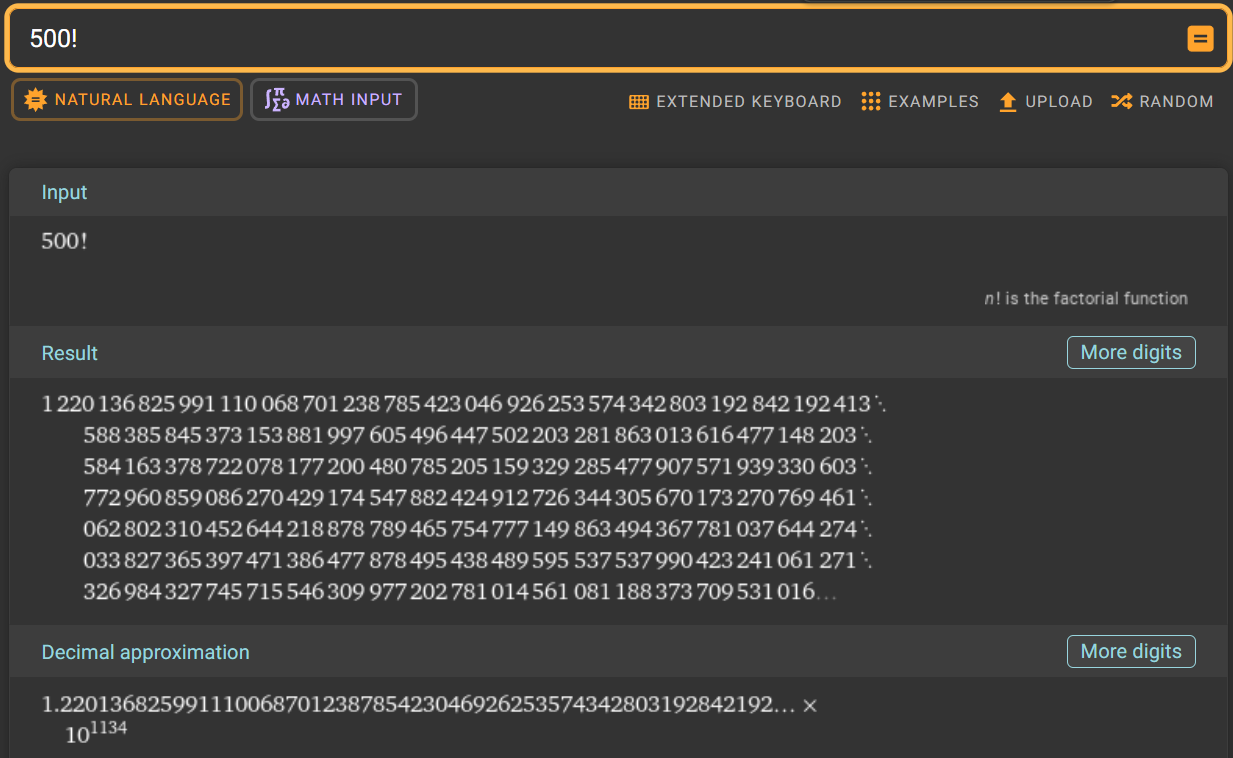
Task: Show more digits for the Result
Action: point(1130,353)
